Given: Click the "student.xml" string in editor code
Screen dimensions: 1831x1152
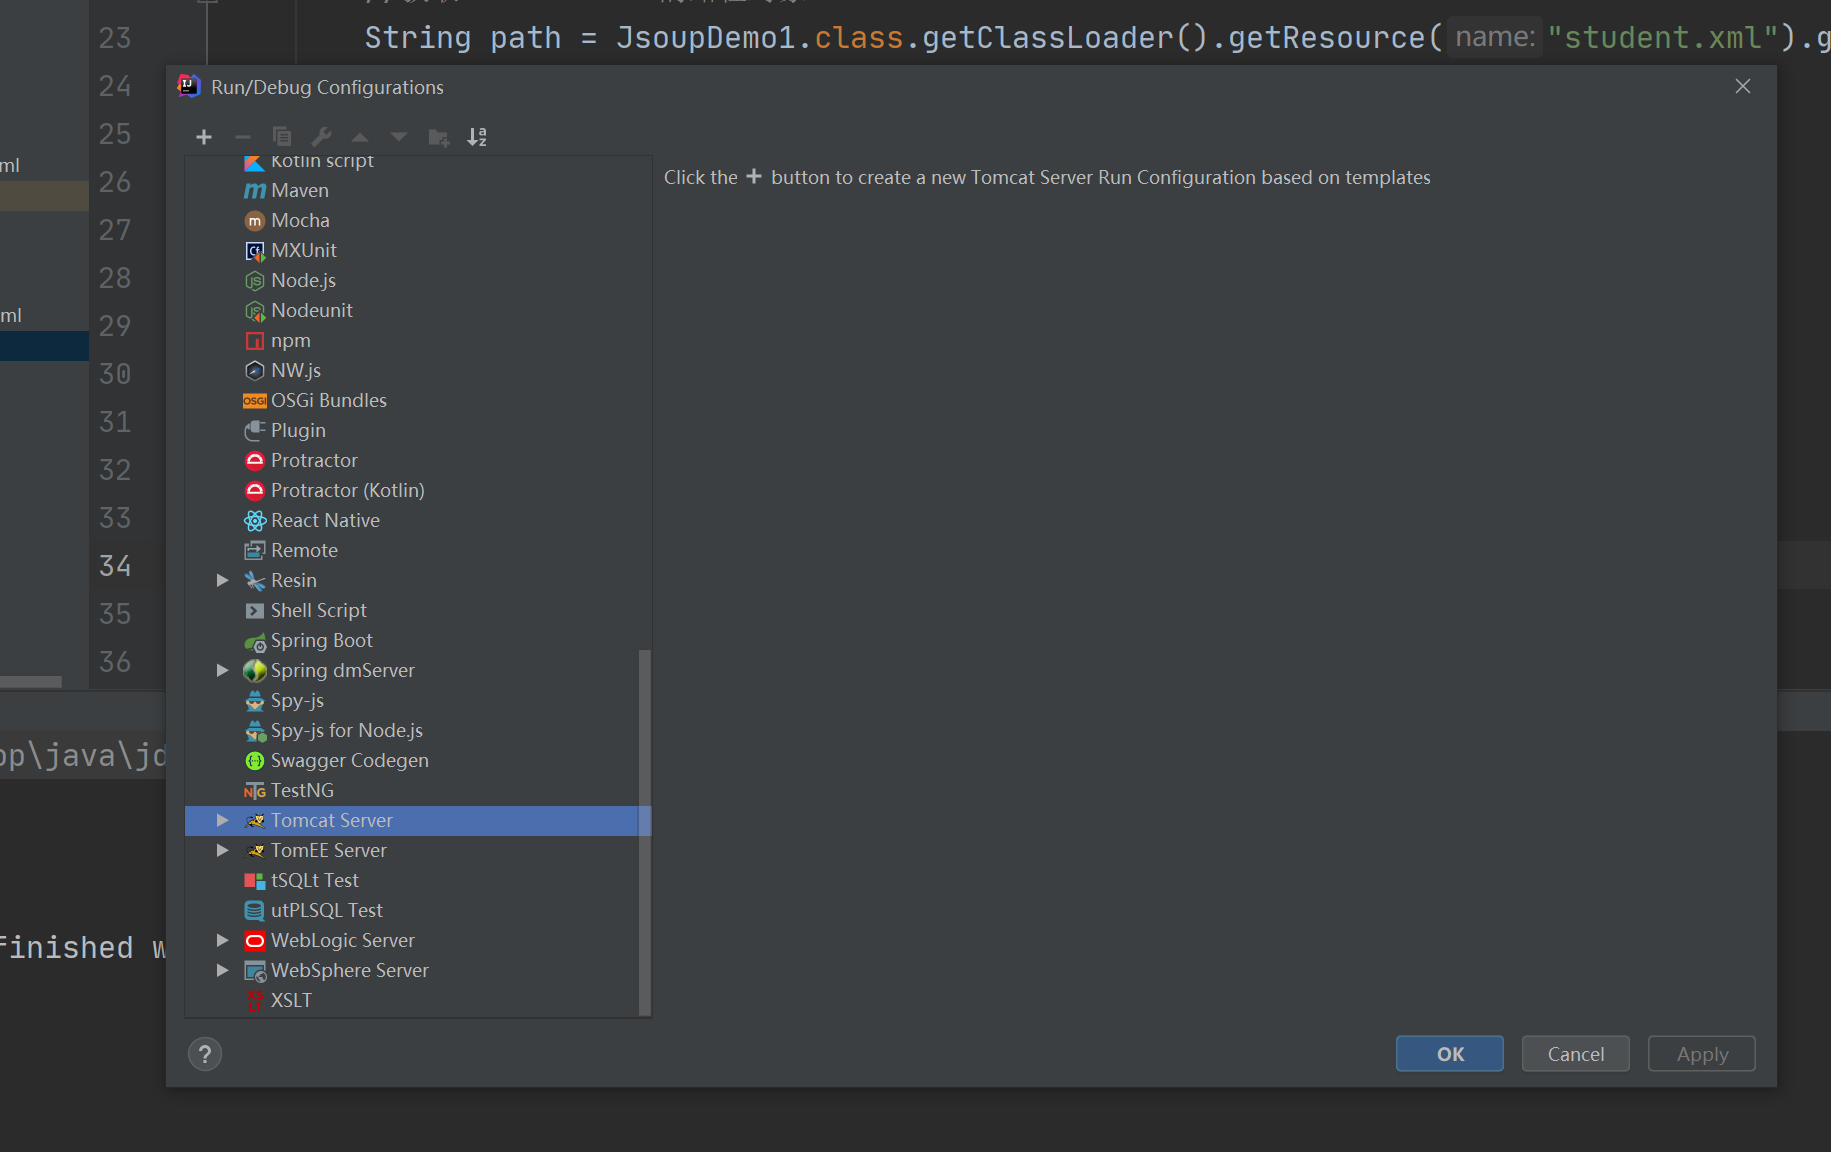Looking at the screenshot, I should 1663,38.
